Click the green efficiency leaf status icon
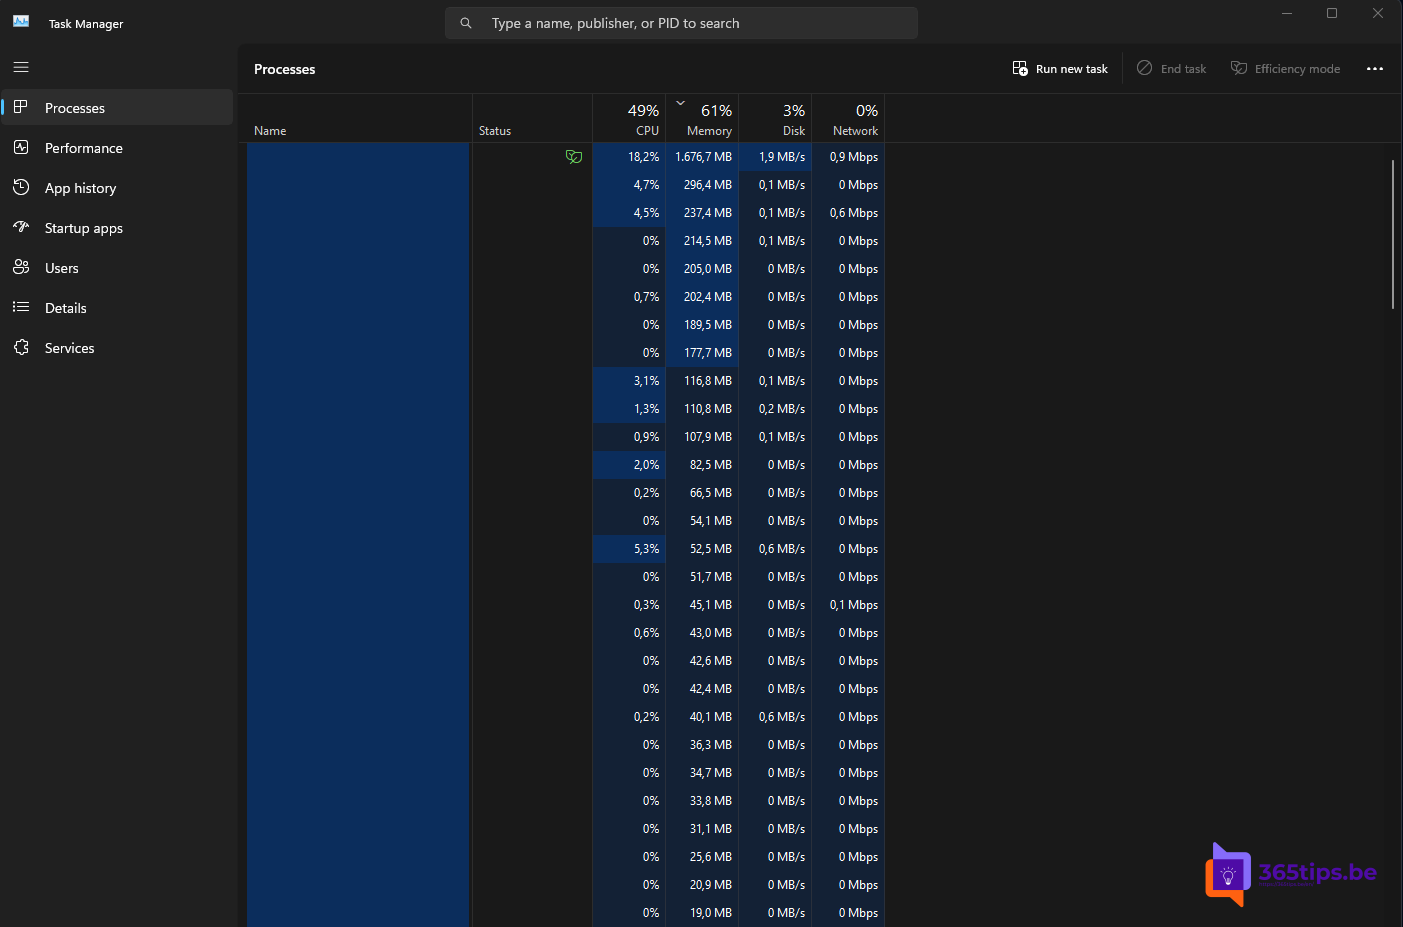 [x=574, y=157]
